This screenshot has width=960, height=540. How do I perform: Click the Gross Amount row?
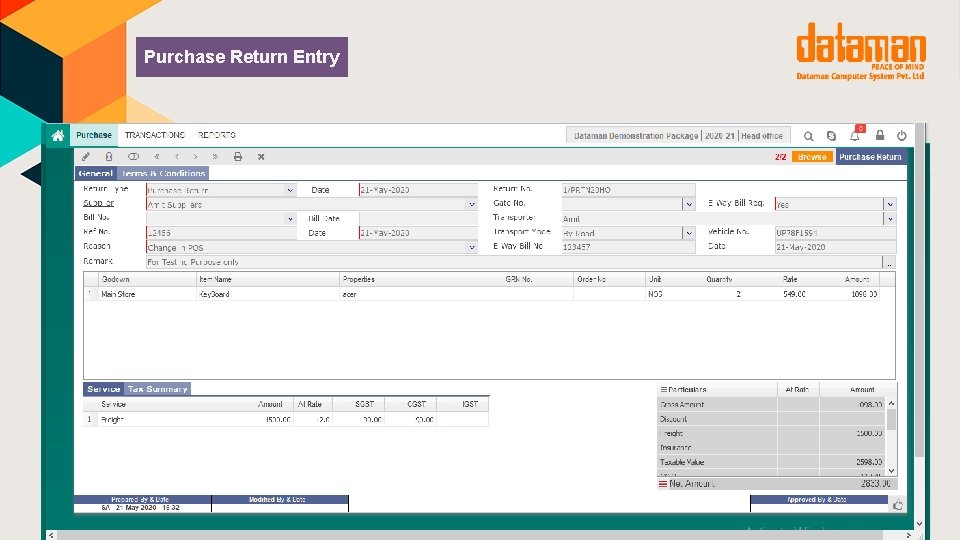(x=771, y=405)
